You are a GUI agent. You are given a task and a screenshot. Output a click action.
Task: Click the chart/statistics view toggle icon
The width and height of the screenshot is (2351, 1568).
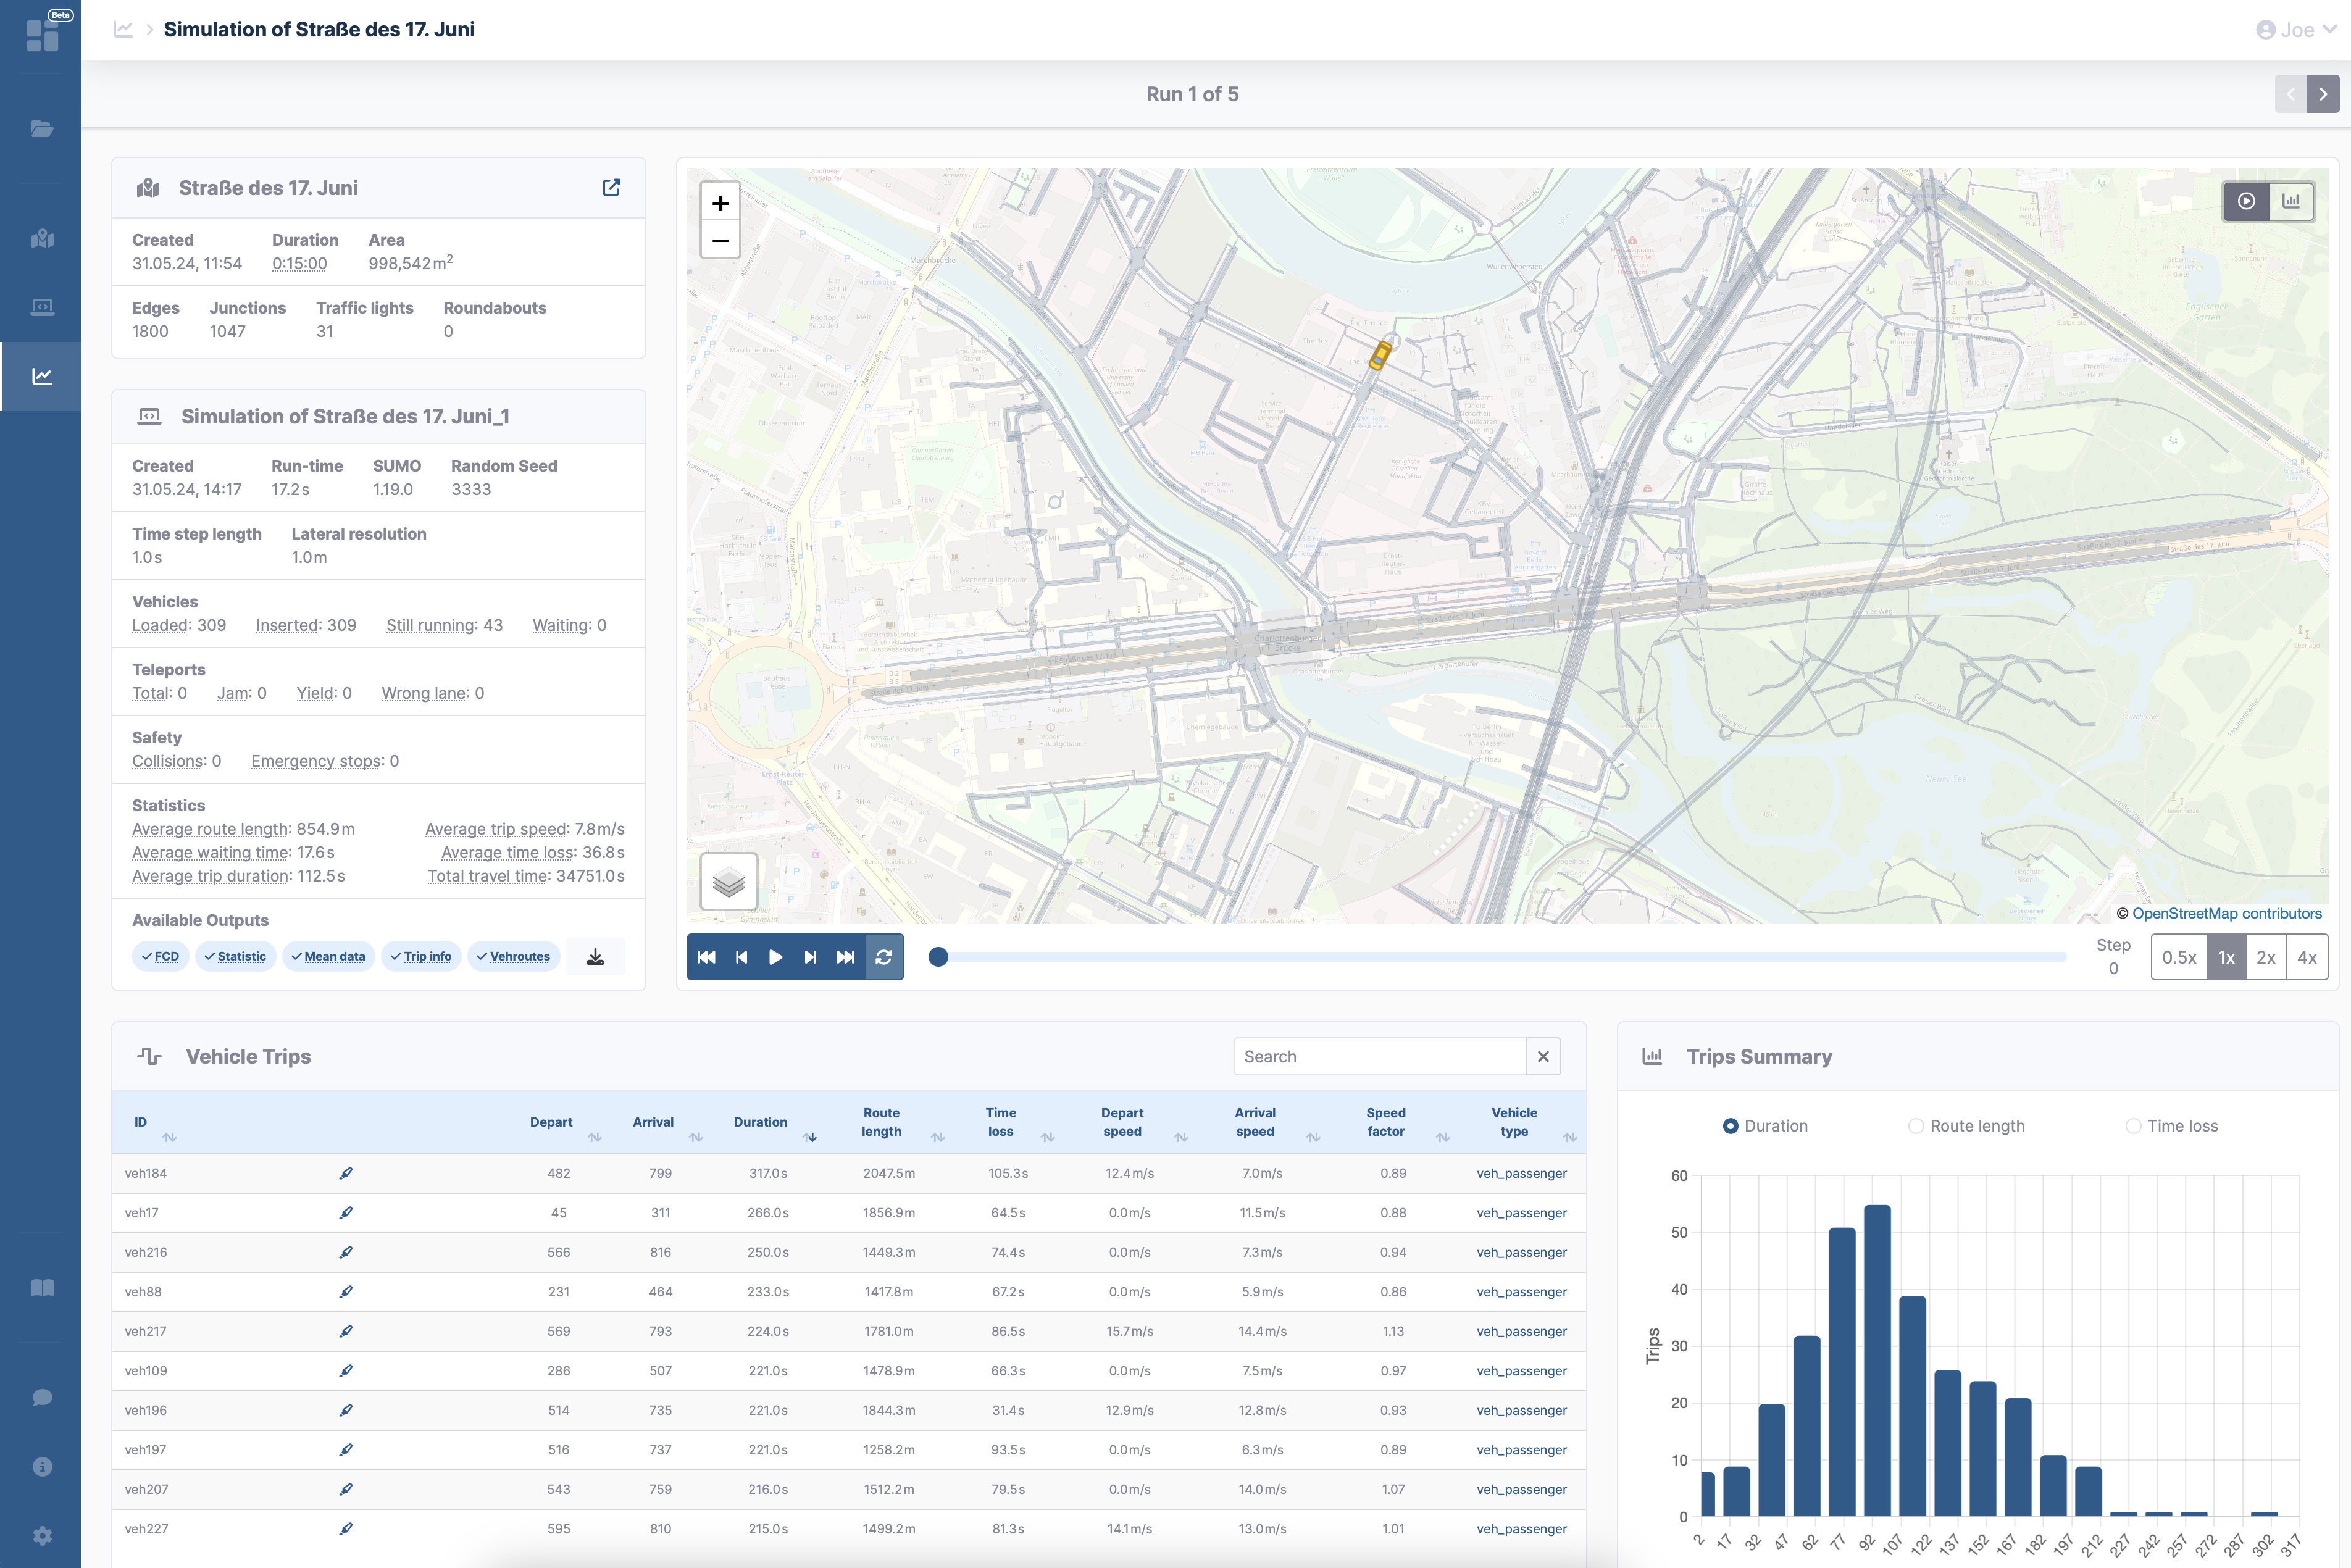[2293, 199]
